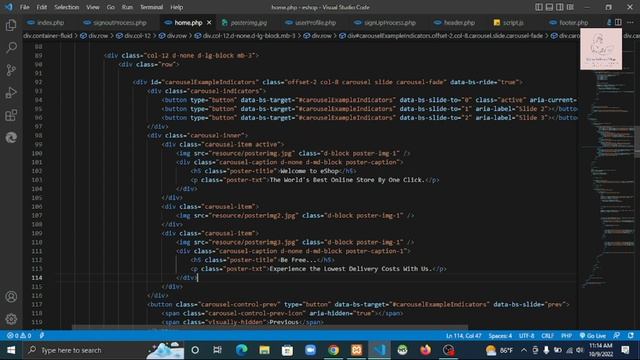Open the Manage gear in activity bar
Viewport: 640px width, 360px height.
click(x=11, y=319)
